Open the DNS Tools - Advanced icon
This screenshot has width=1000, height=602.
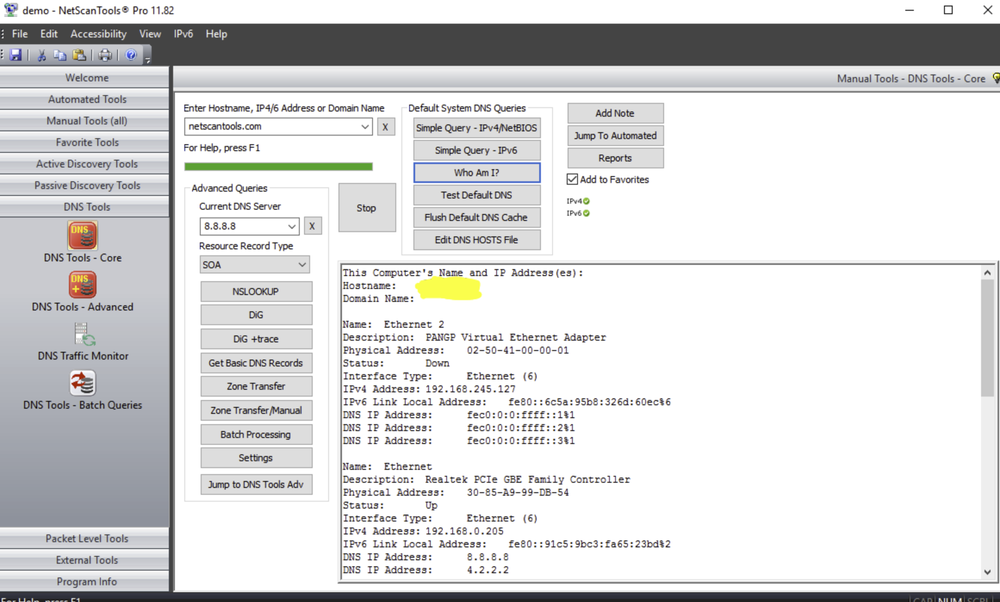(x=83, y=285)
